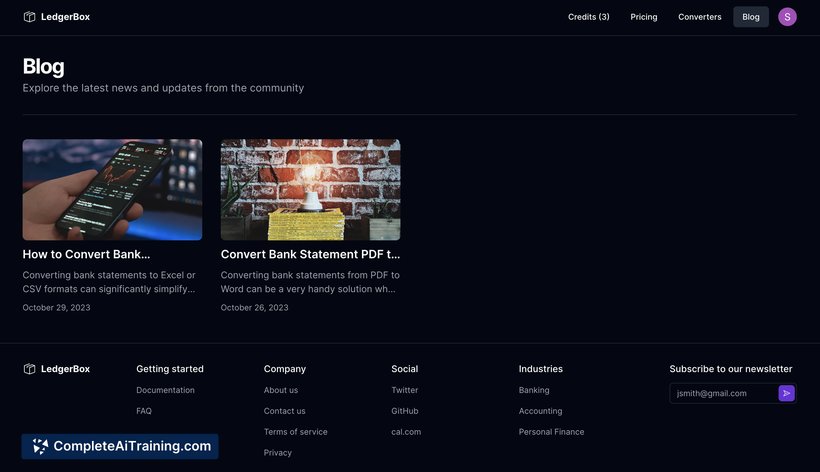820x472 pixels.
Task: Visit the FAQ footer link
Action: click(x=144, y=411)
